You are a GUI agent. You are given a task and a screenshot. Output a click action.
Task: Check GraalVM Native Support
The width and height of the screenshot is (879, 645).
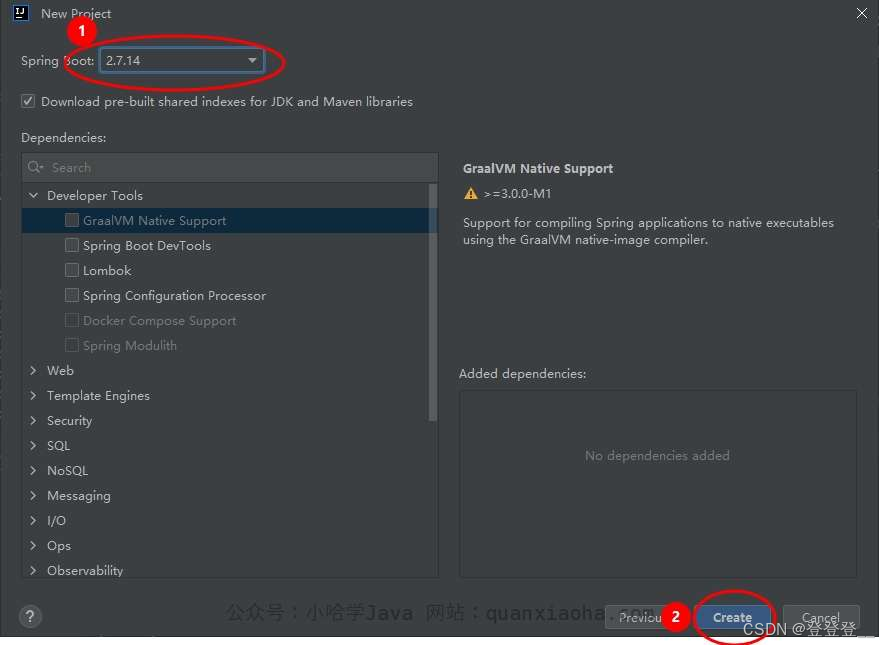click(72, 220)
